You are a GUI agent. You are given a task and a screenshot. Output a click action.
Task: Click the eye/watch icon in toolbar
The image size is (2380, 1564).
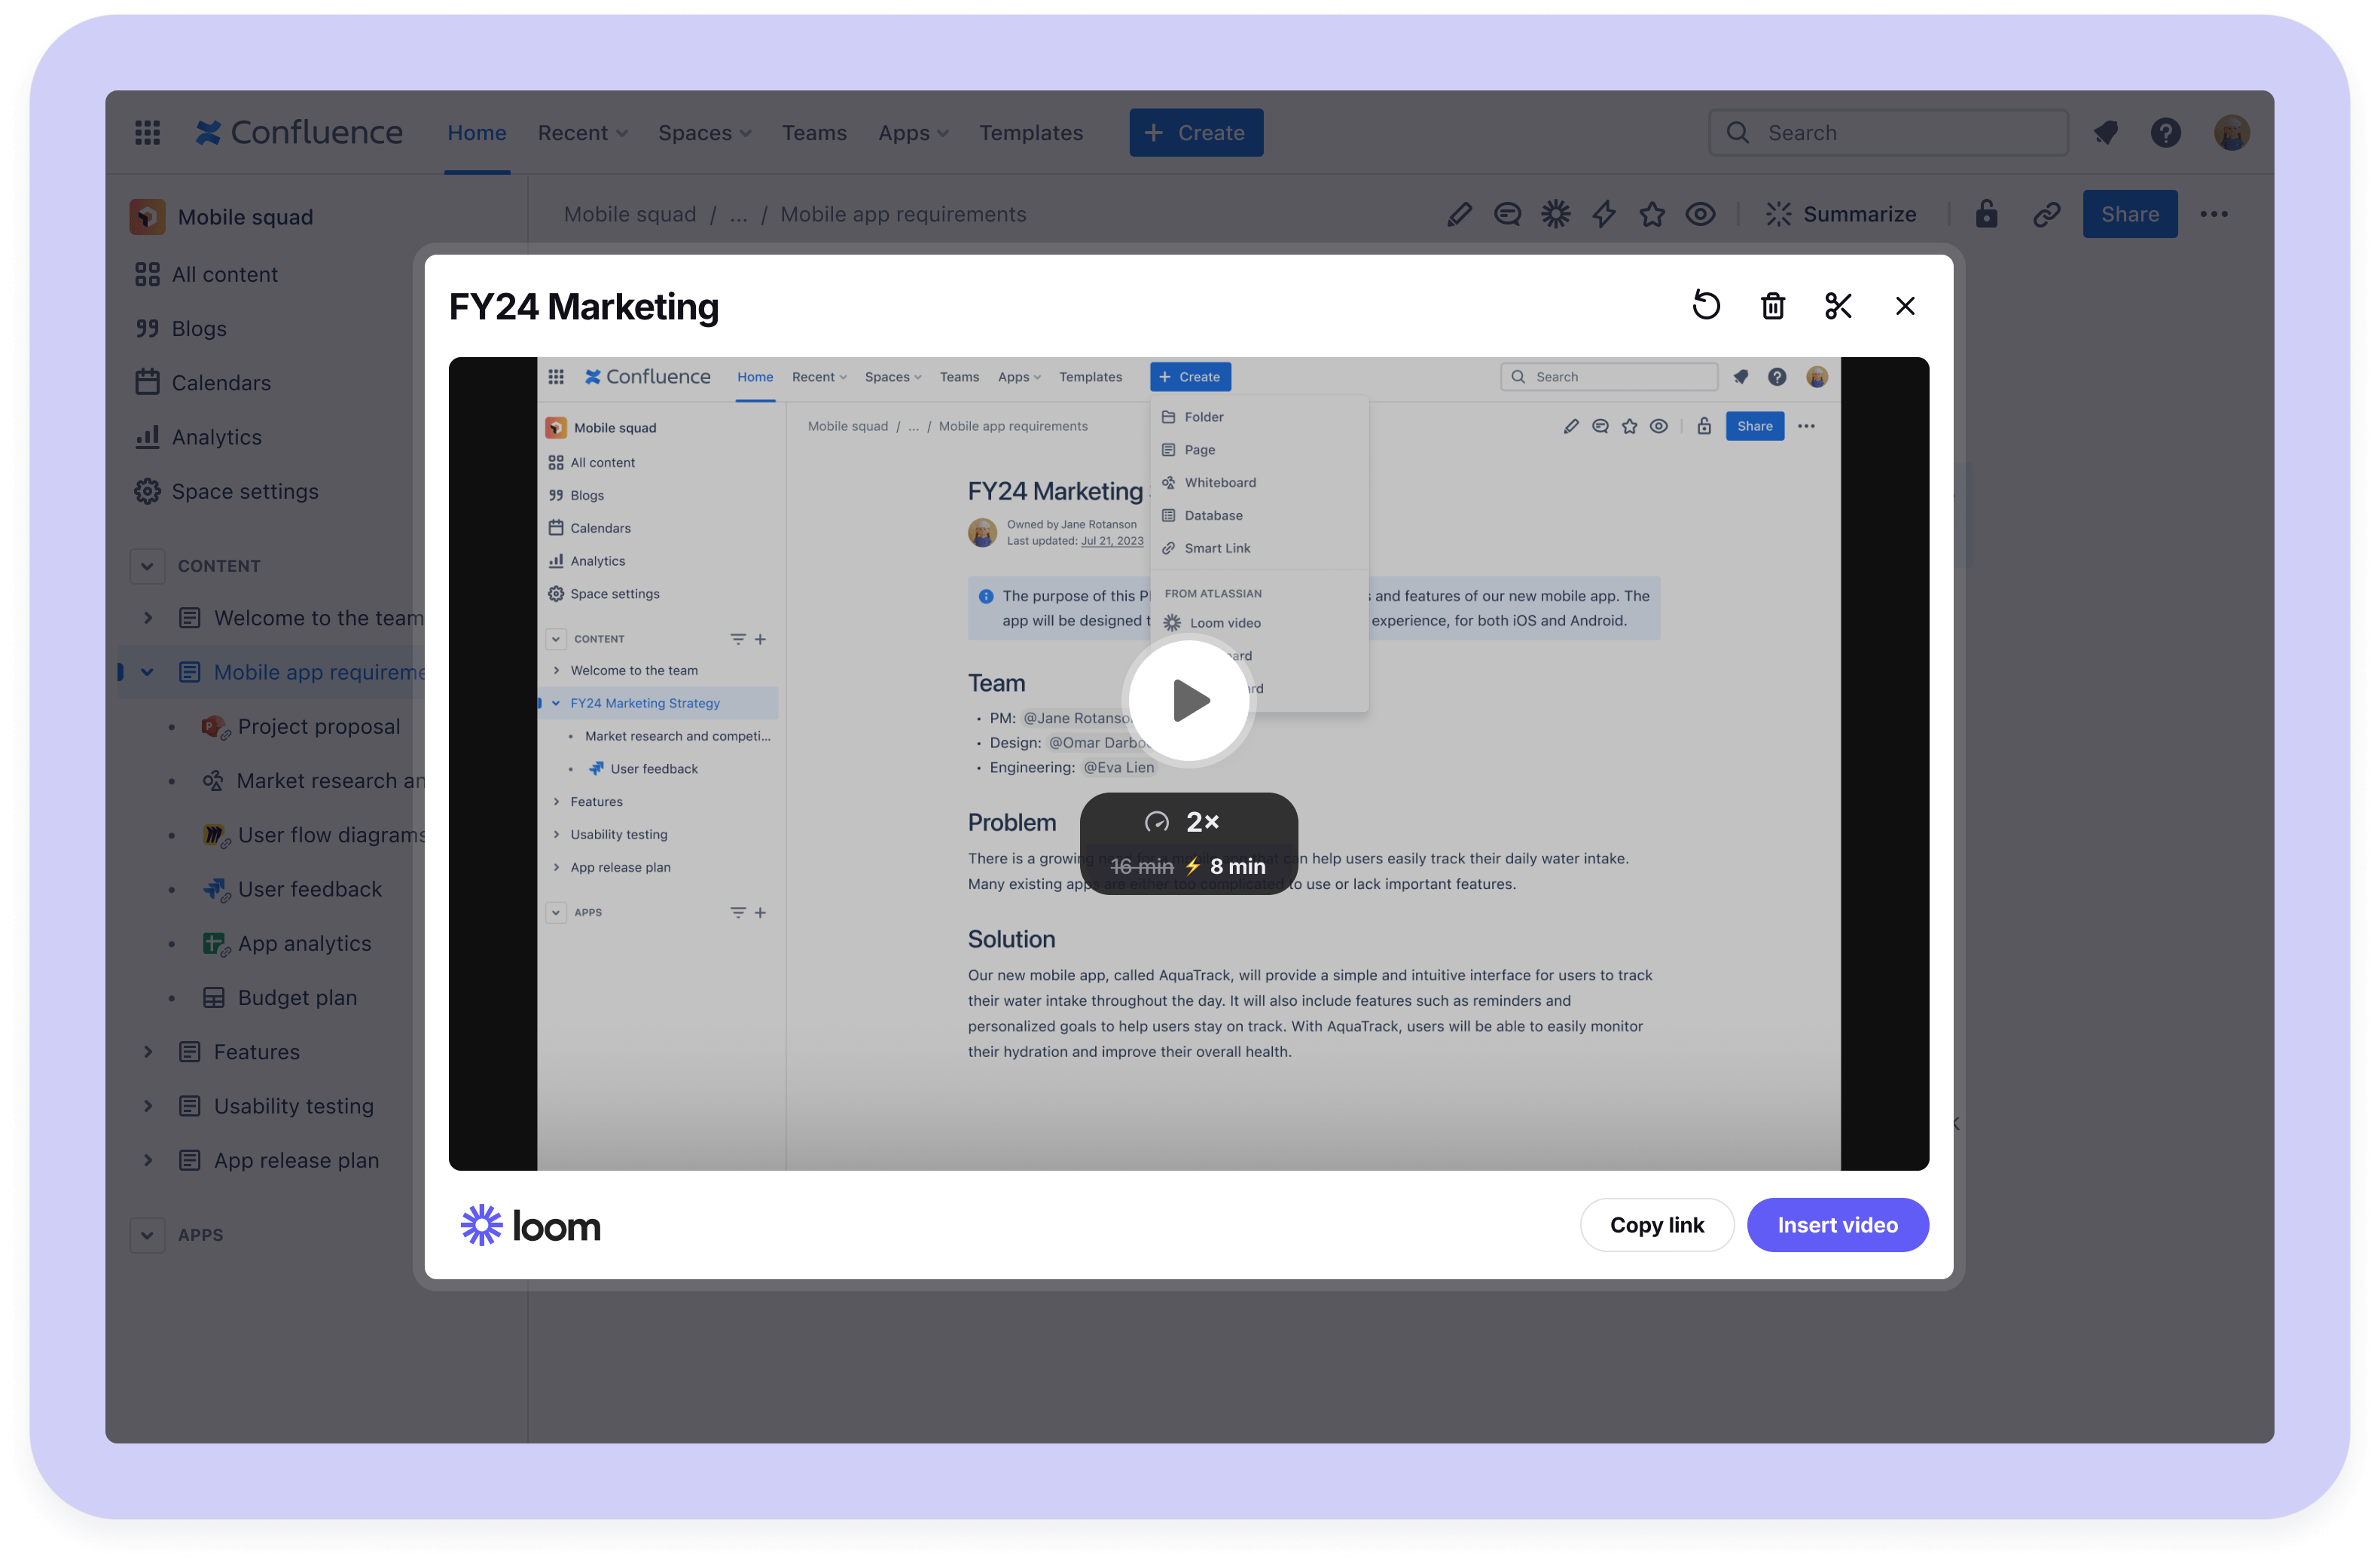point(1701,213)
